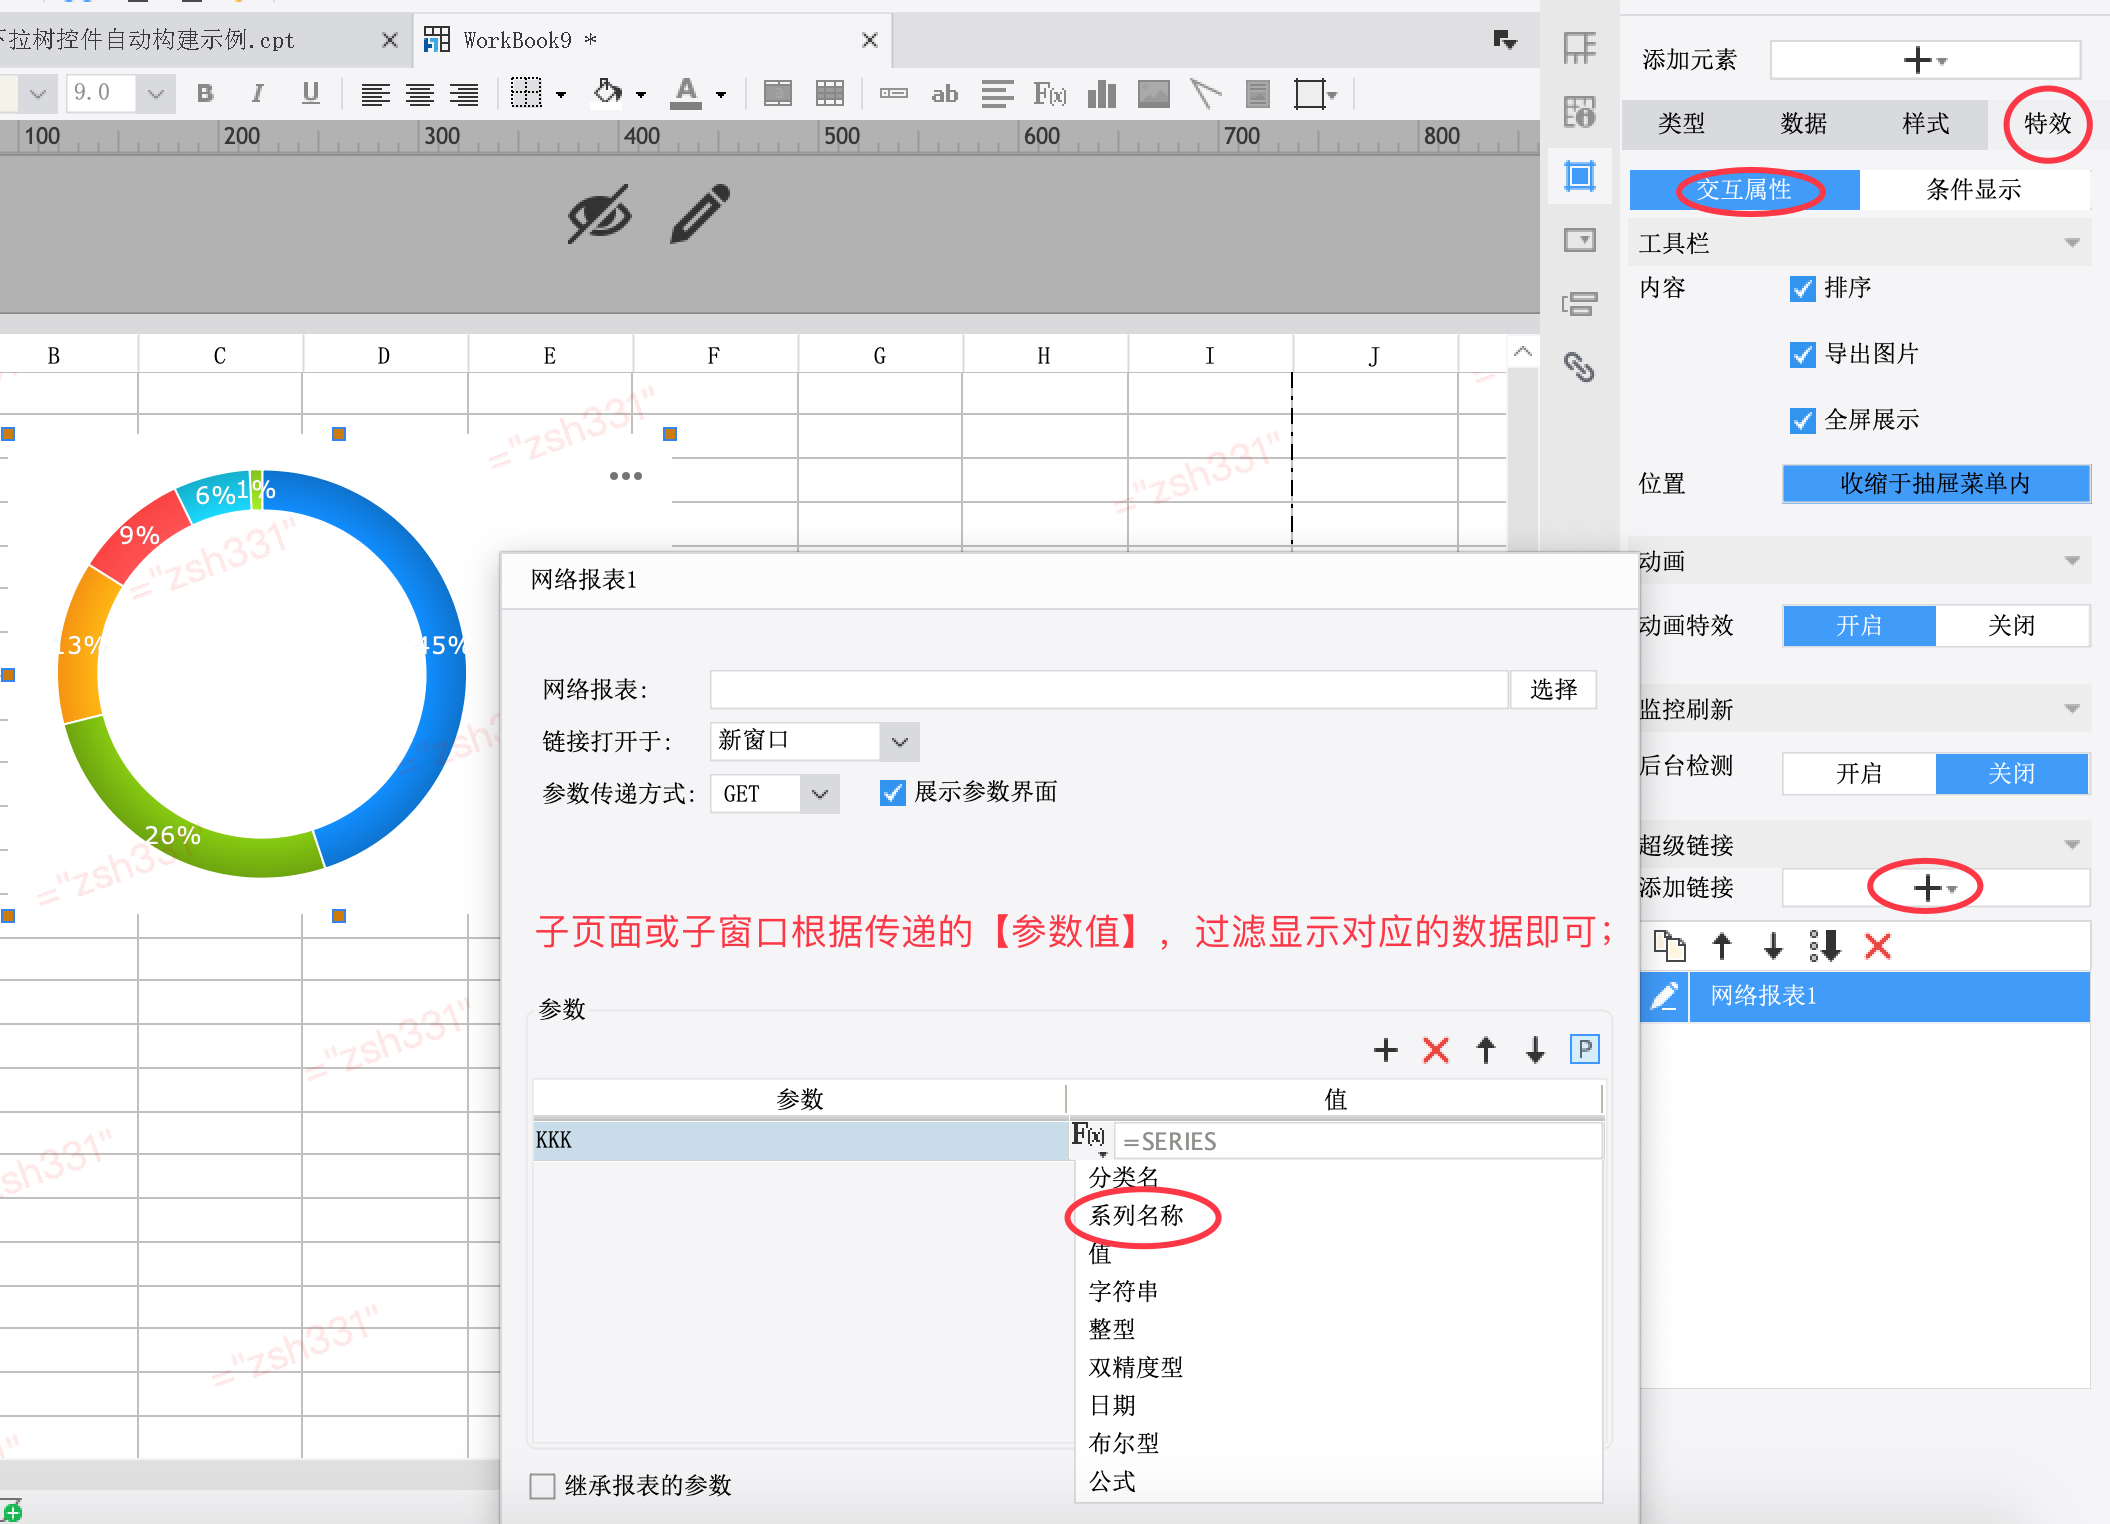This screenshot has width=2110, height=1524.
Task: Select the KKK parameter row
Action: click(800, 1141)
